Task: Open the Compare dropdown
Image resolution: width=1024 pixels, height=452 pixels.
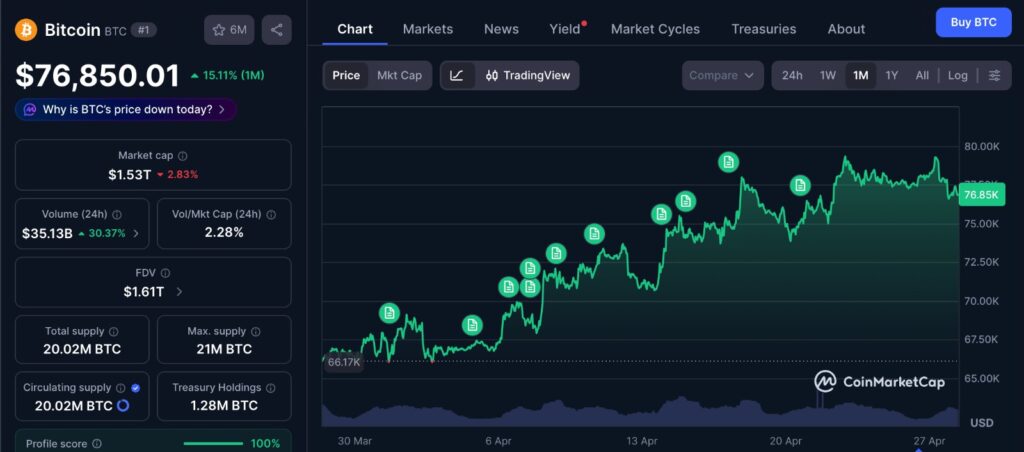Action: tap(722, 75)
